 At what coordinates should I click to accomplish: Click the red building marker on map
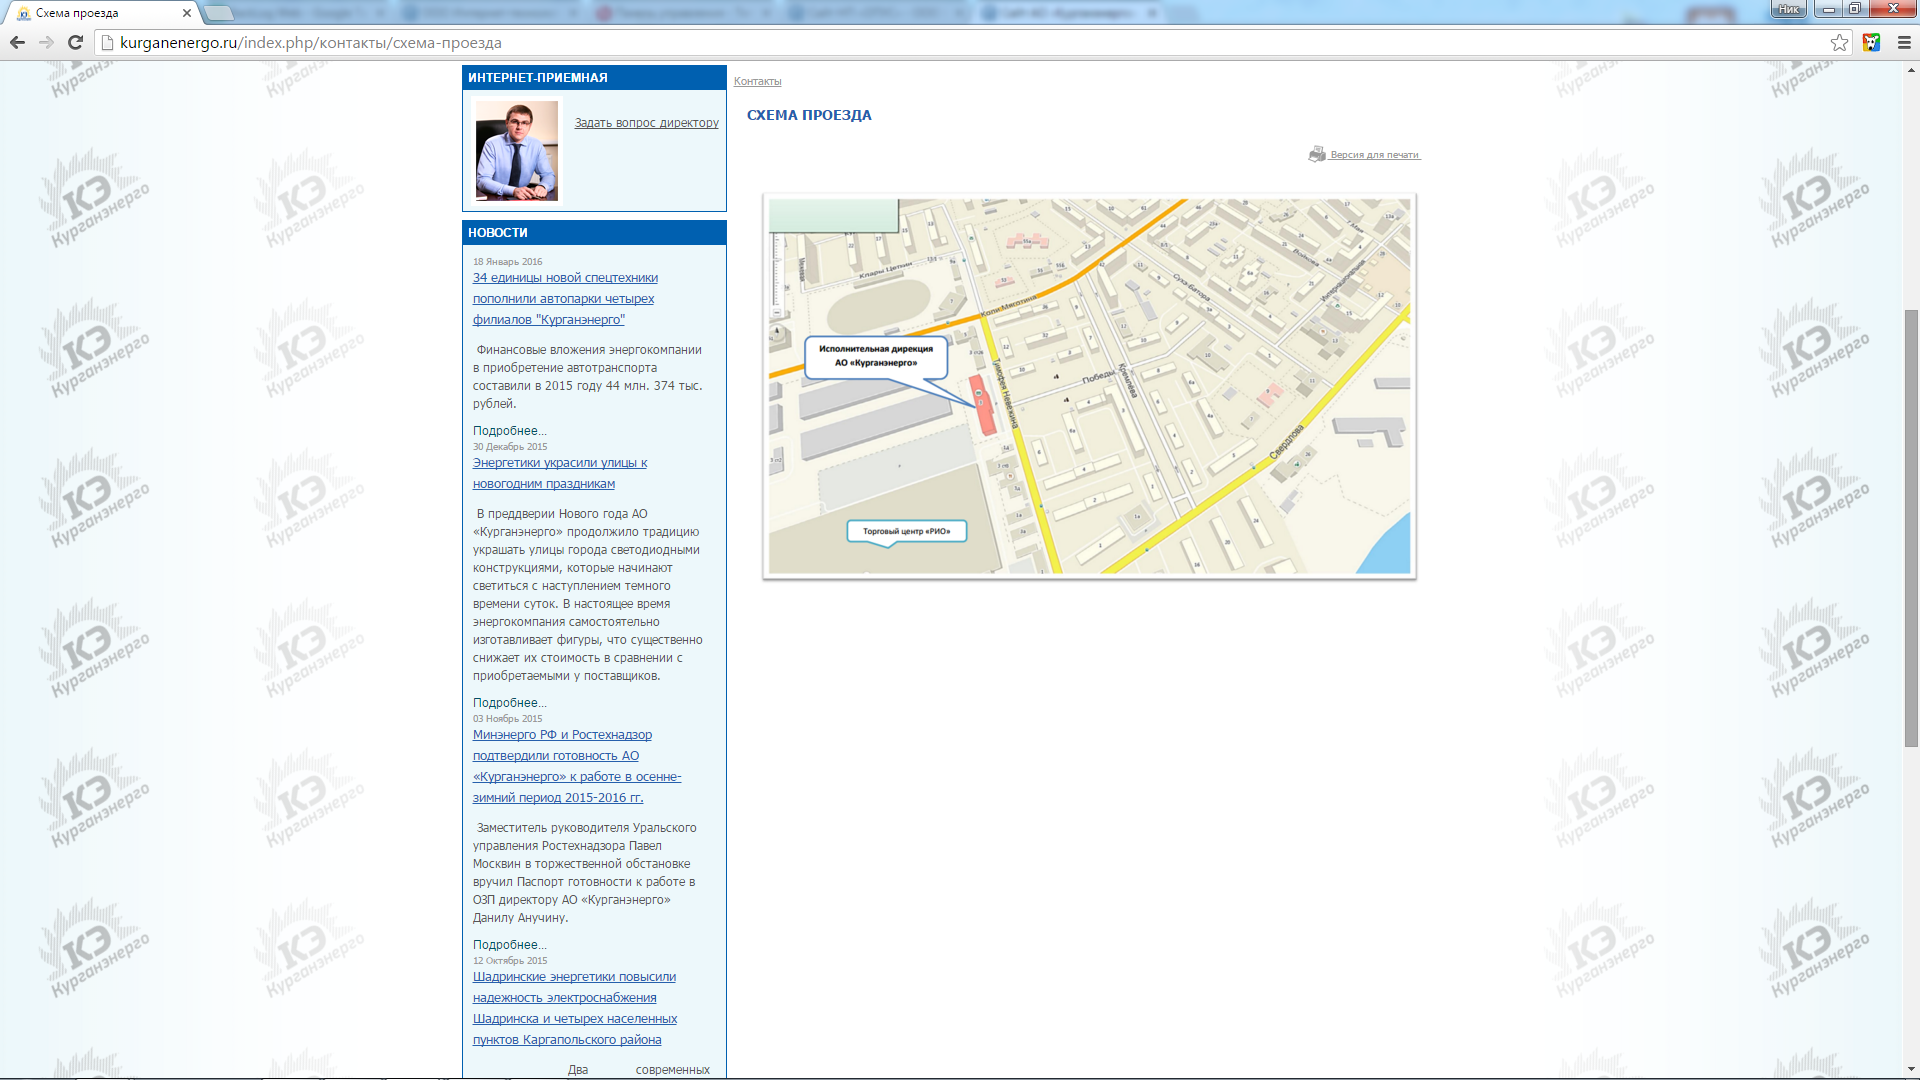pos(984,405)
